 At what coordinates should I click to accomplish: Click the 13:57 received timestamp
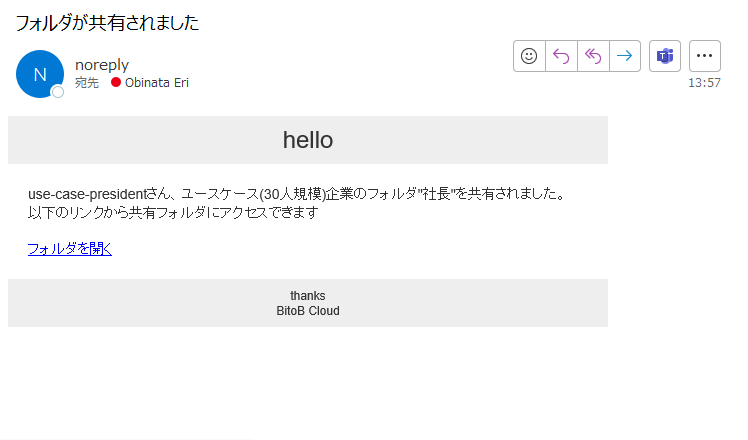704,83
